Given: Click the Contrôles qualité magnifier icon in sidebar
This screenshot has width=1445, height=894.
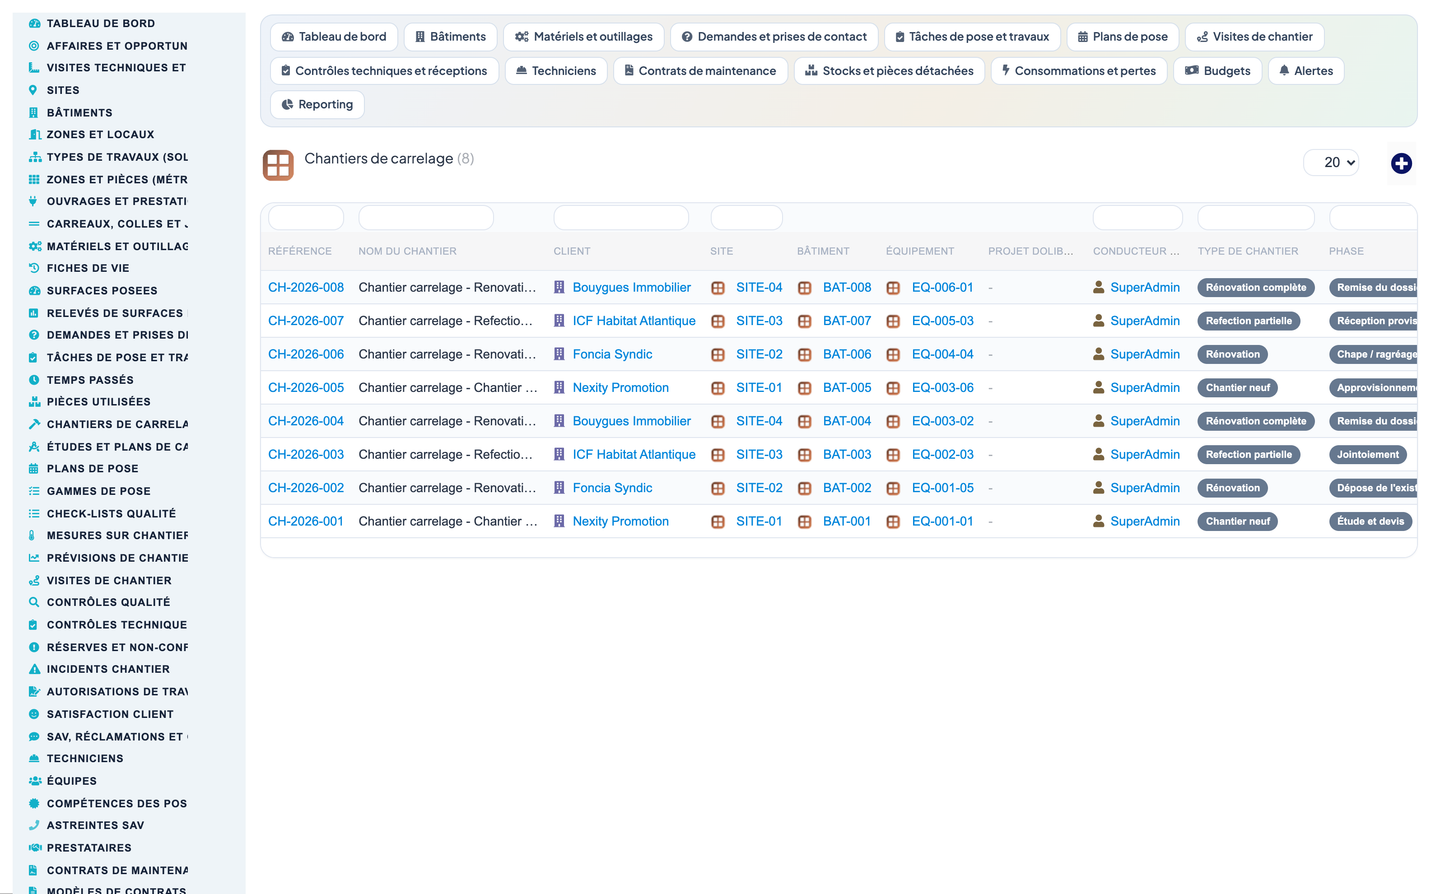Looking at the screenshot, I should 34,602.
